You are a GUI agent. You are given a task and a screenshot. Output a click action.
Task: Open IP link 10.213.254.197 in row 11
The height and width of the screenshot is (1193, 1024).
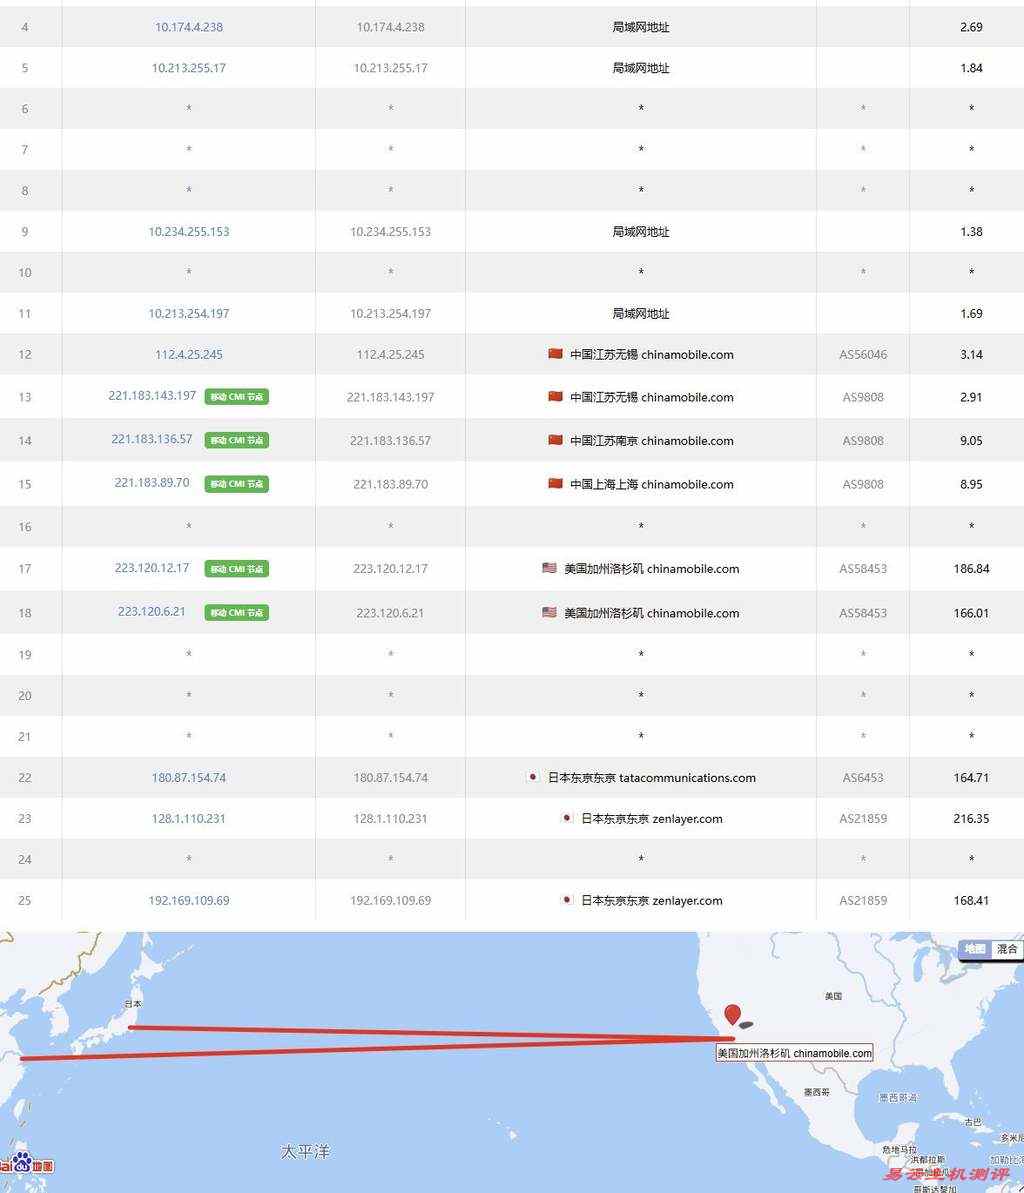tap(189, 313)
